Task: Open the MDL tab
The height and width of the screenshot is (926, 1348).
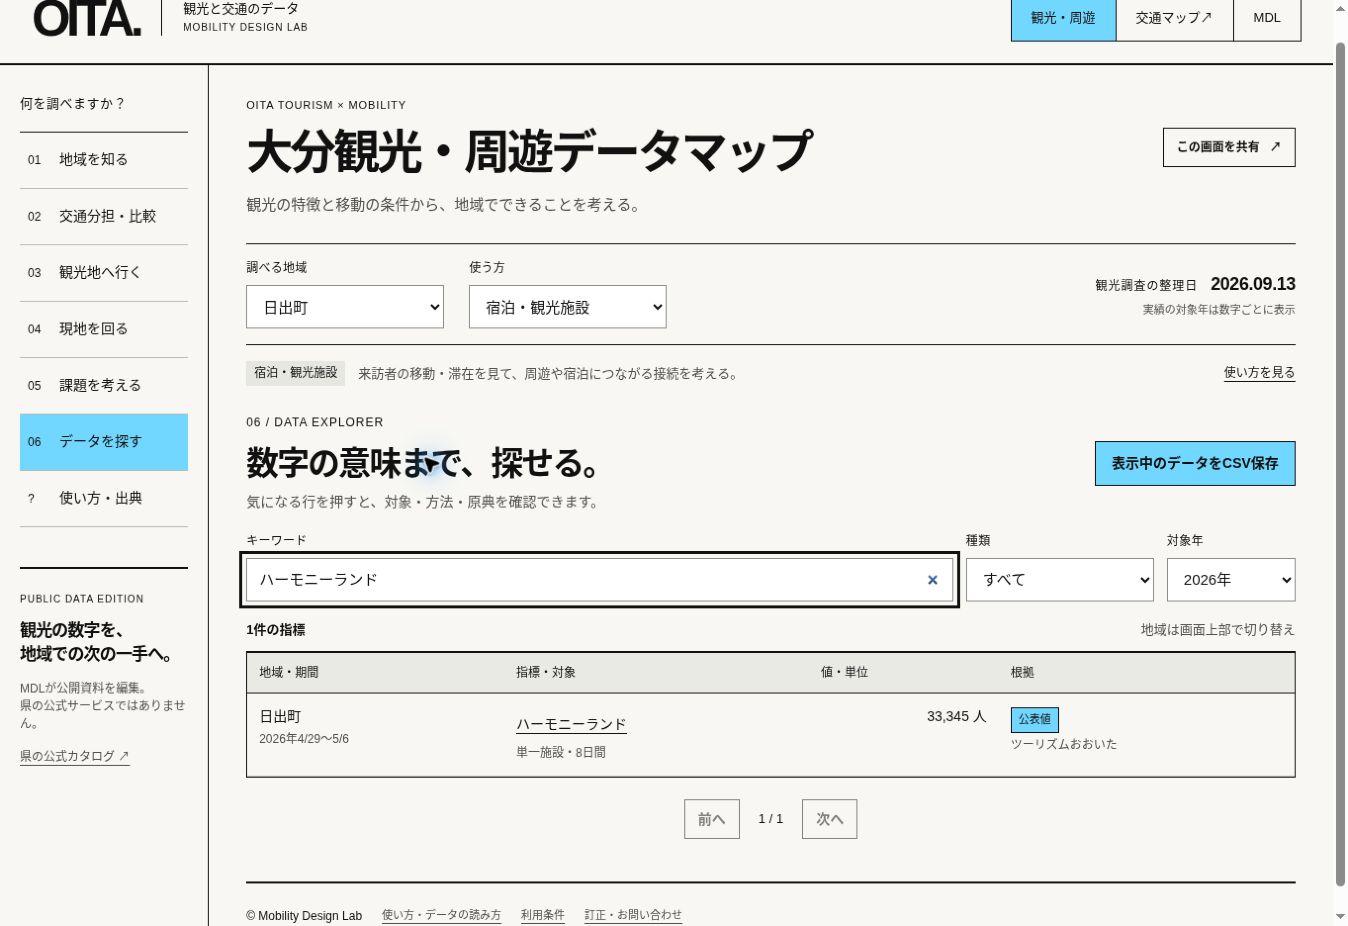Action: click(x=1267, y=18)
